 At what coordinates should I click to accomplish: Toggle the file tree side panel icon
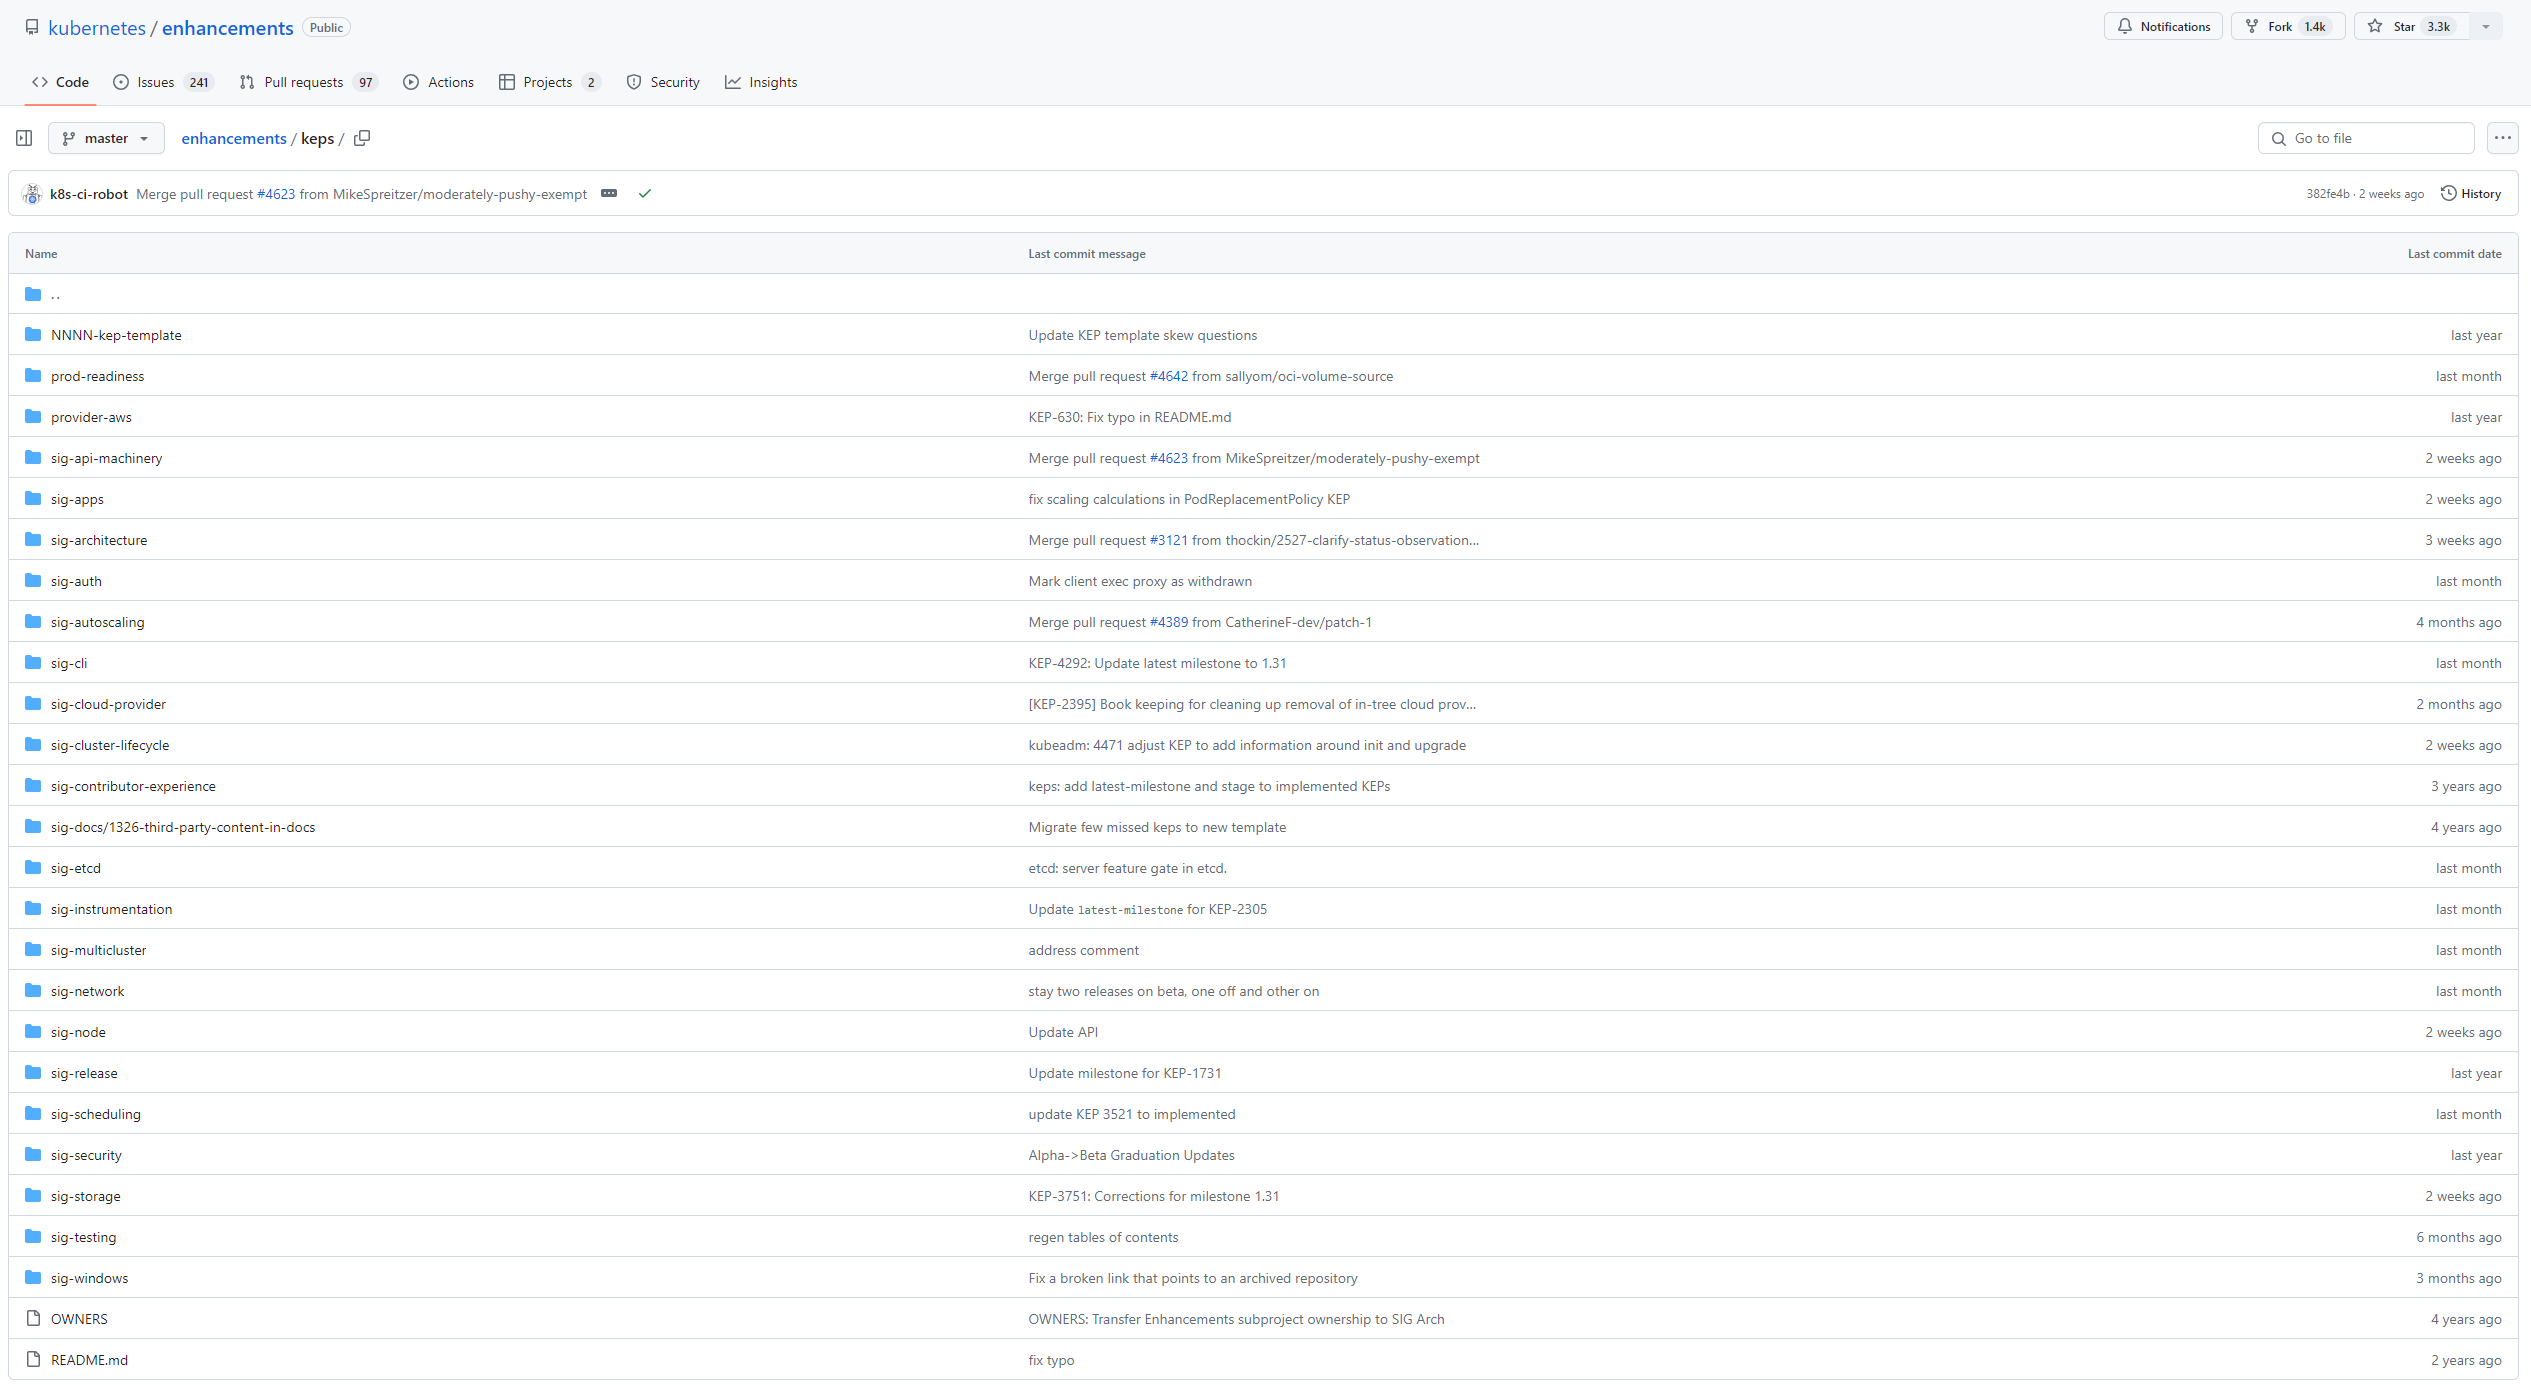(25, 138)
